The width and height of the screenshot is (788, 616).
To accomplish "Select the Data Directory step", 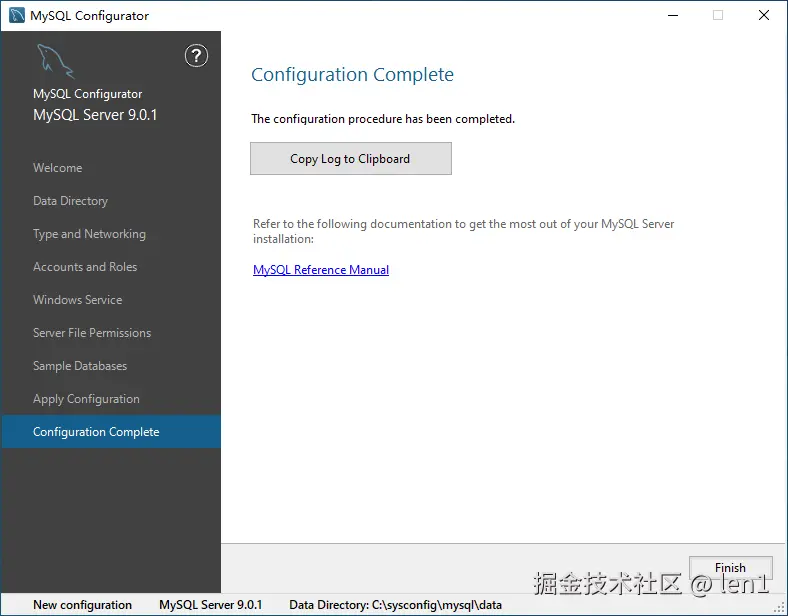I will click(70, 201).
